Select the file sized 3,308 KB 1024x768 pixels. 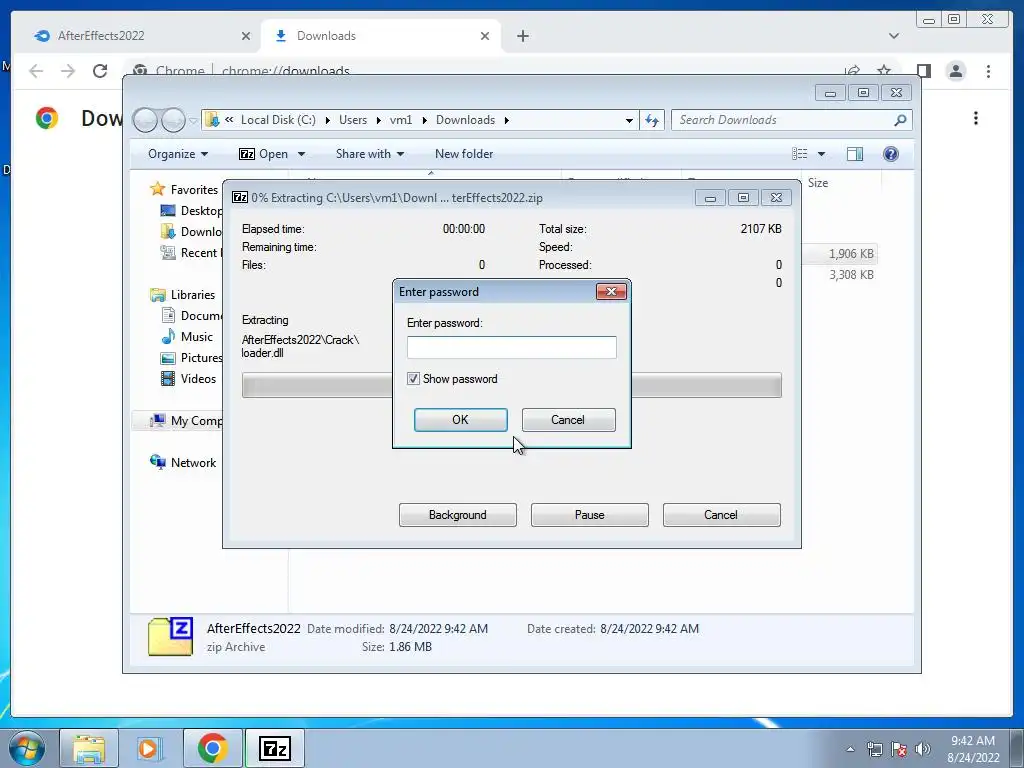tap(851, 275)
